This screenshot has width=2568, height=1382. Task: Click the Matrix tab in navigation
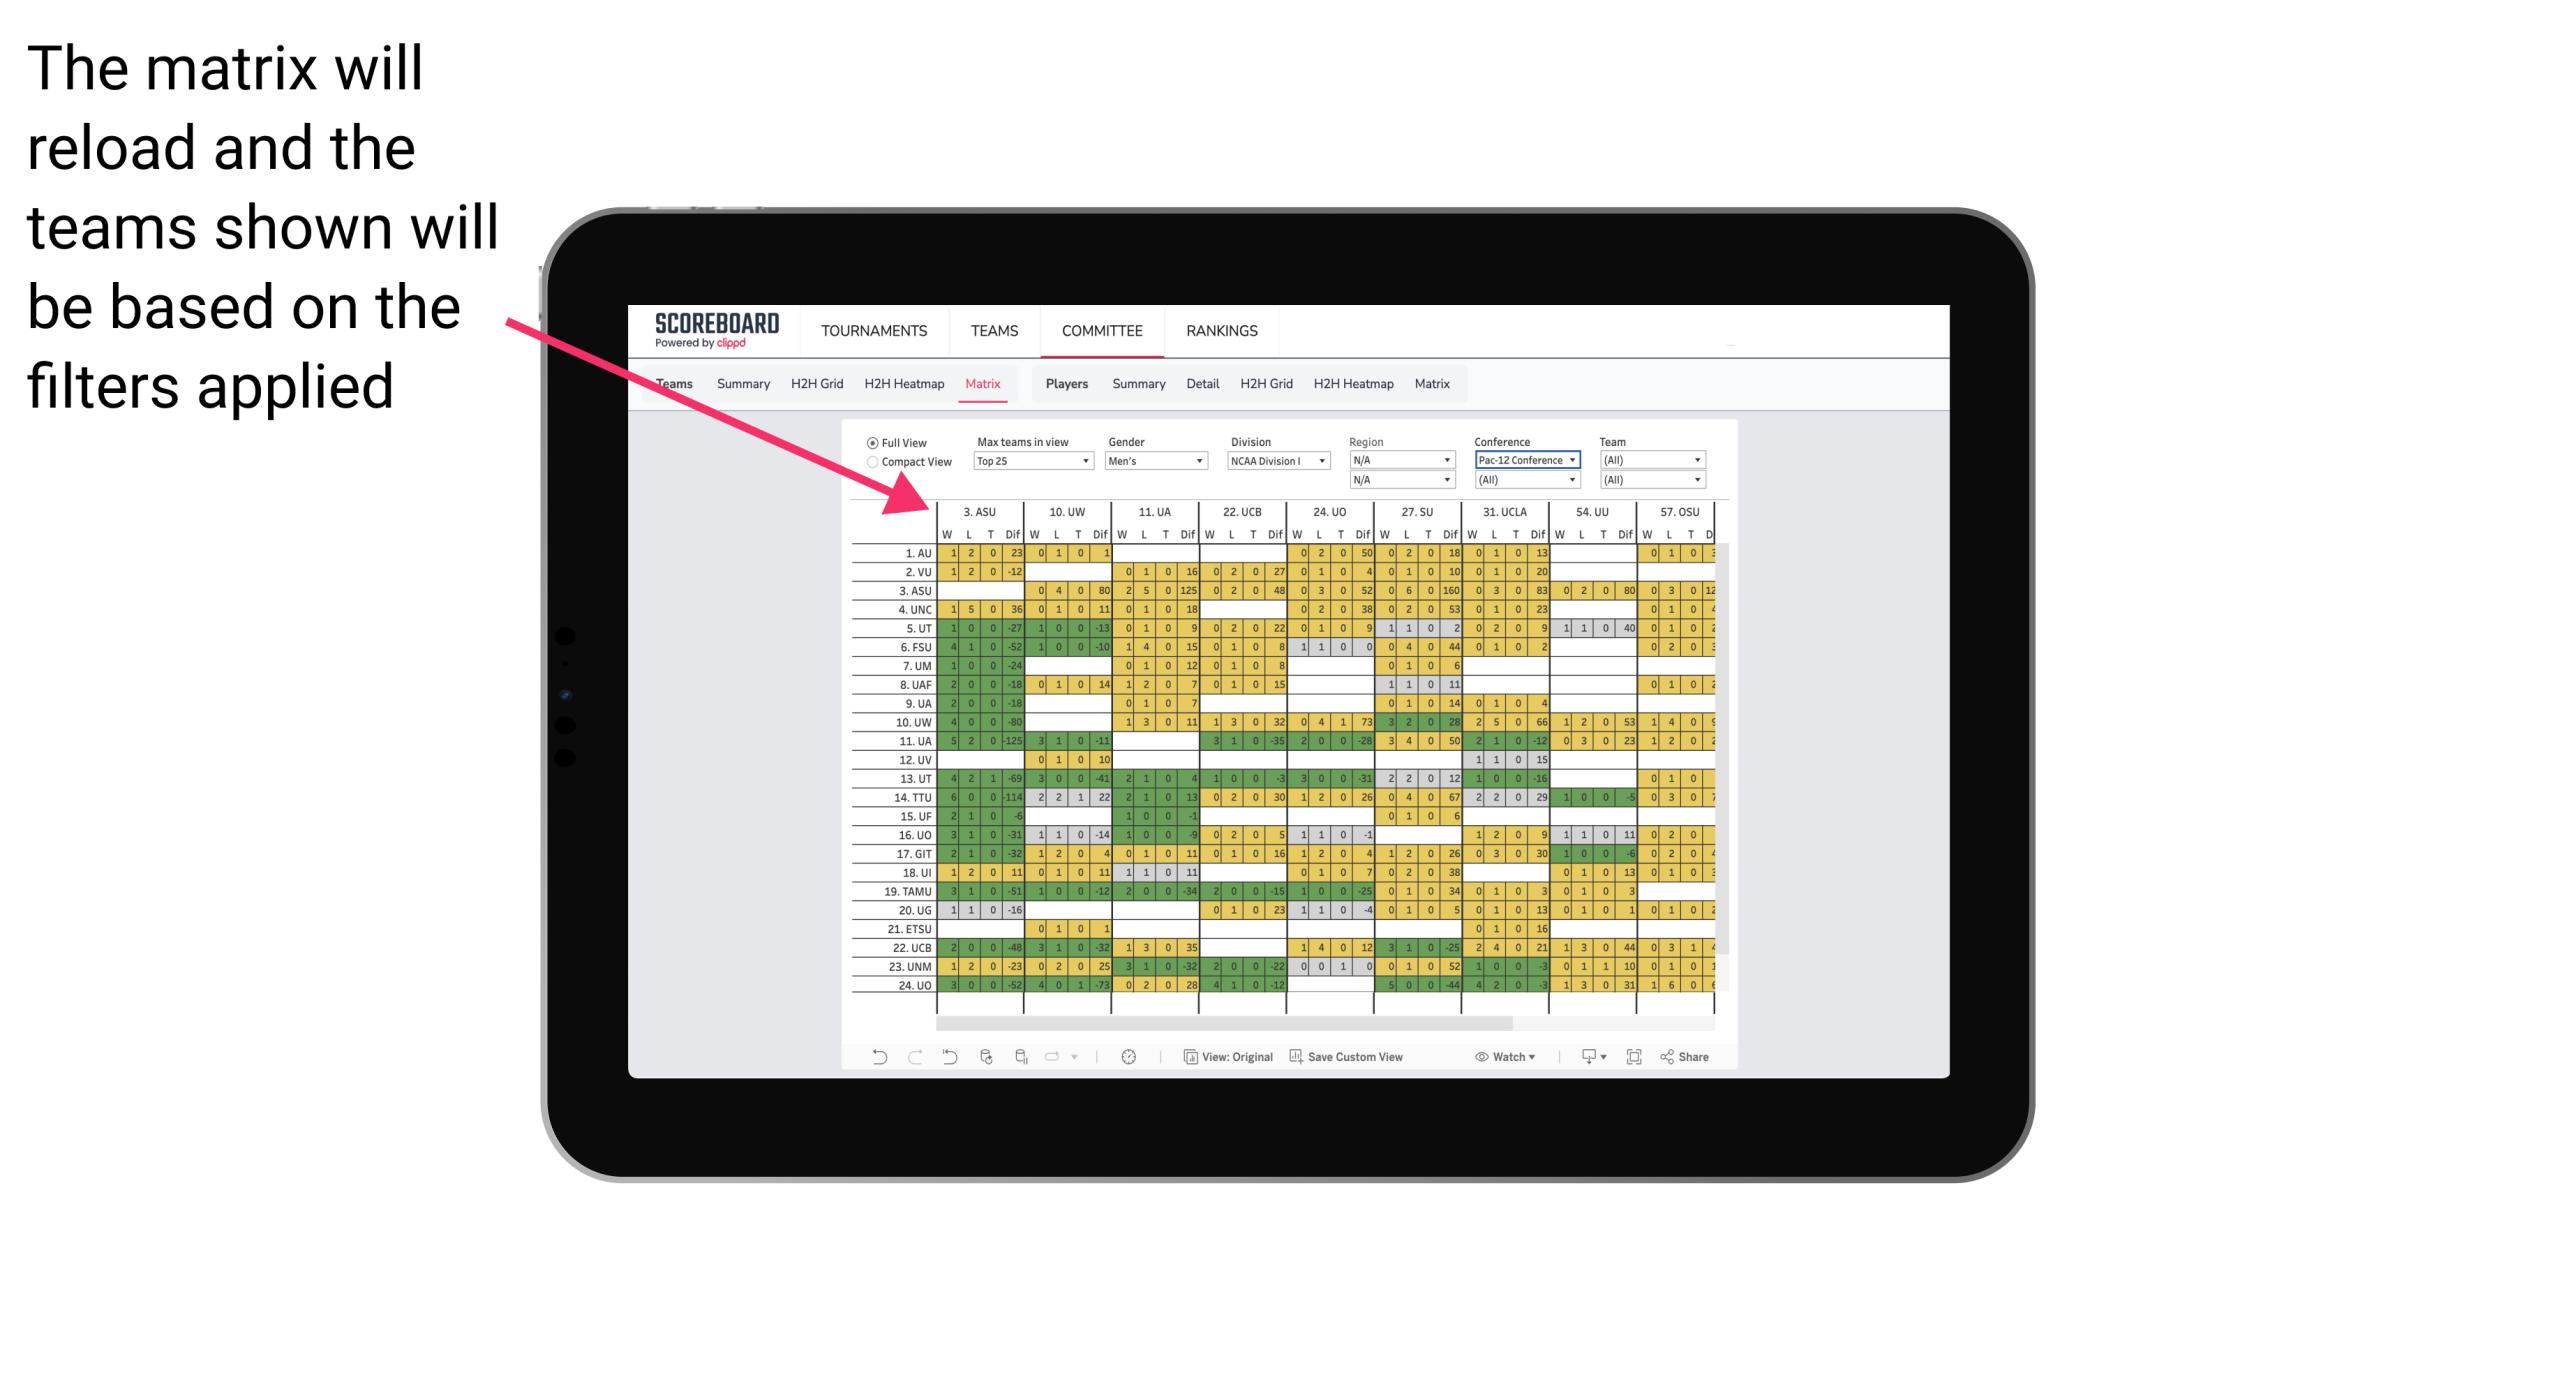click(x=984, y=383)
